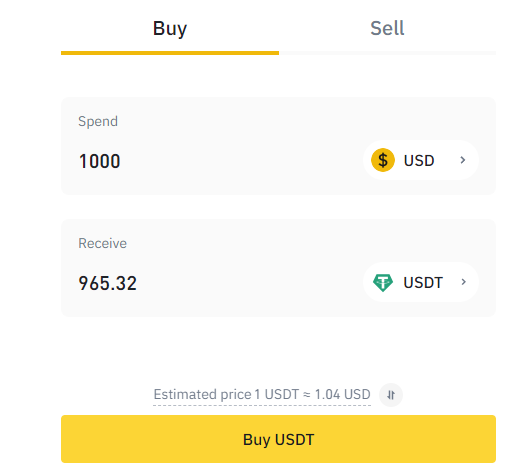Click the Buy USDT button
The width and height of the screenshot is (523, 474).
click(279, 439)
